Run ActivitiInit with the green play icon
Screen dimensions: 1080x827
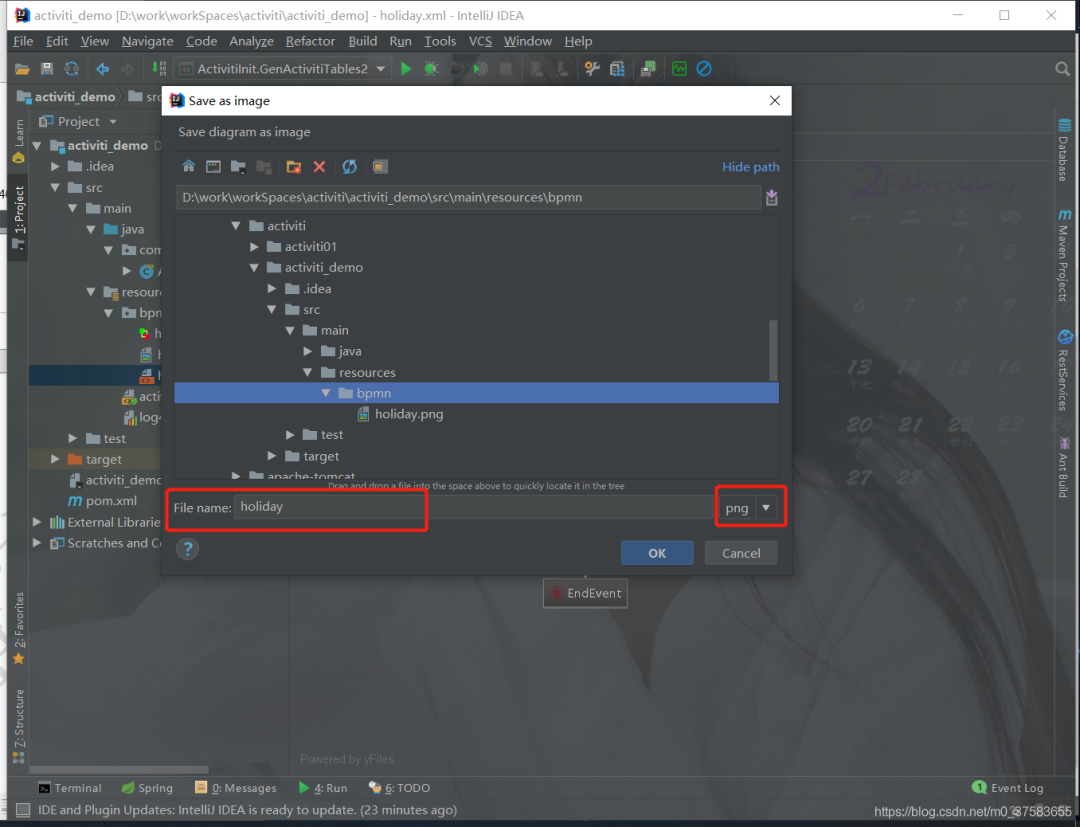[x=406, y=69]
